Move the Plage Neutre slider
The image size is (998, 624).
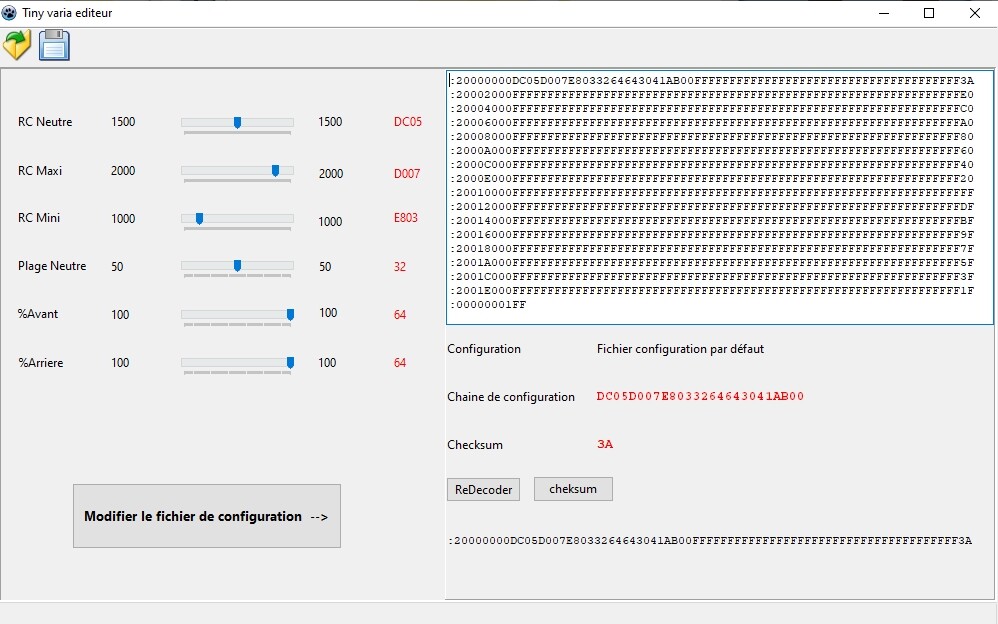(x=237, y=266)
